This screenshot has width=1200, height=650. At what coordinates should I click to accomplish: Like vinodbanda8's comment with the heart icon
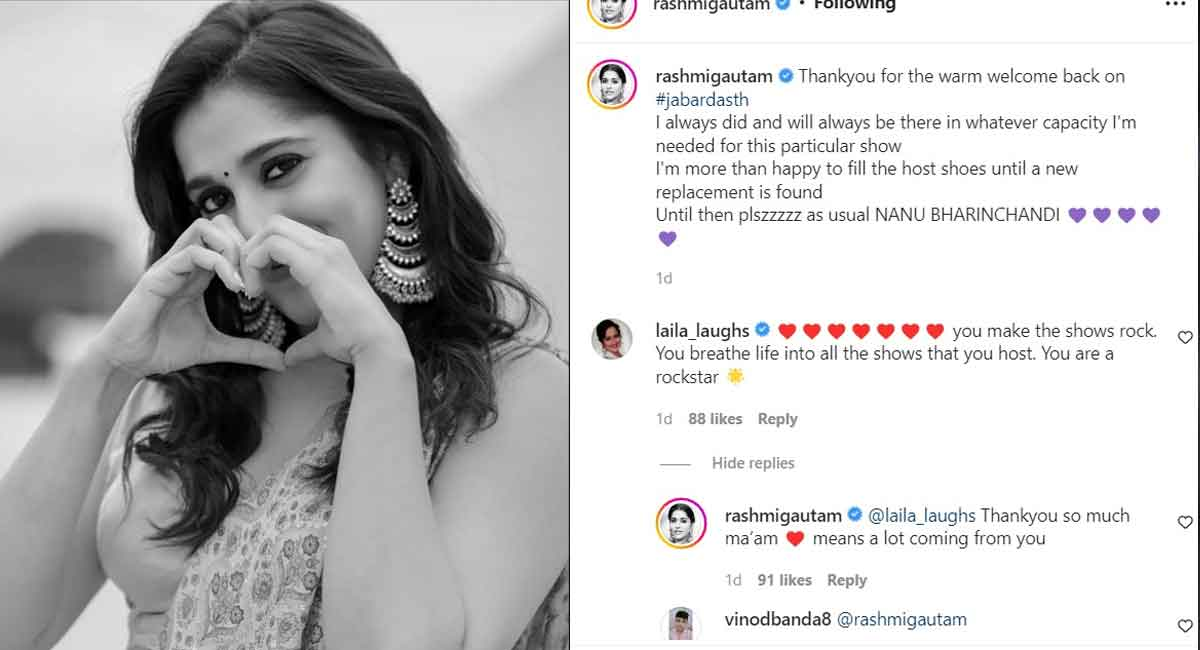1185,626
